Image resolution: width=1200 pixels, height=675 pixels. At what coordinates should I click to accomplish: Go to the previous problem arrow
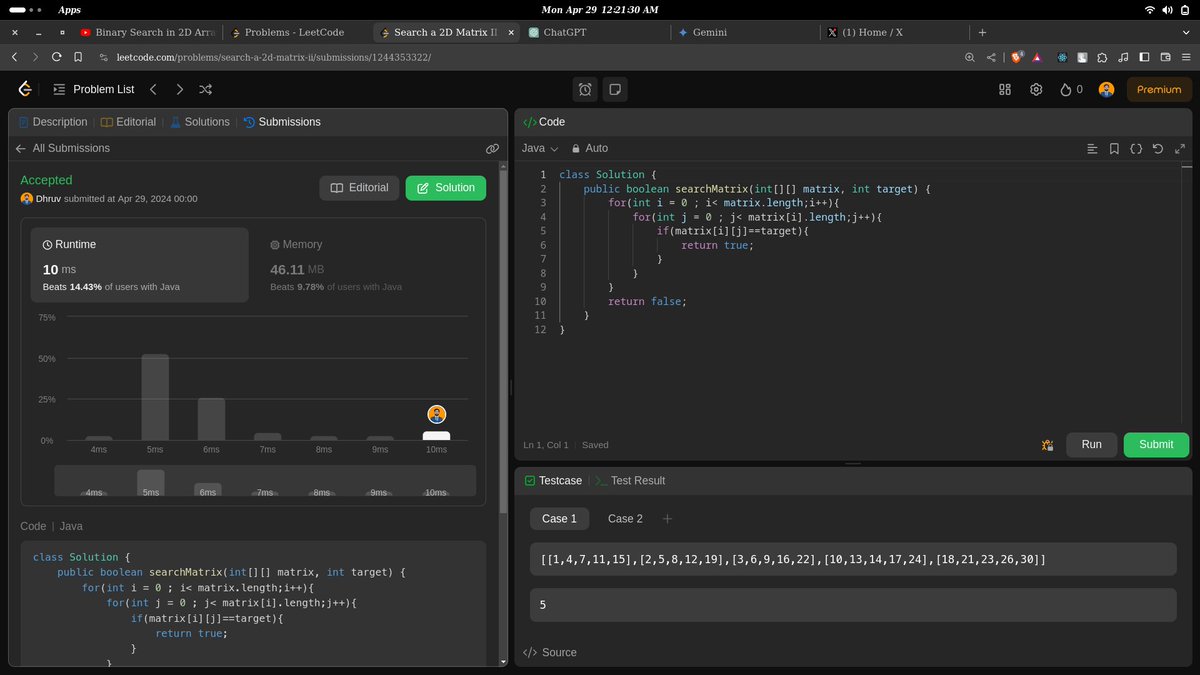[153, 89]
